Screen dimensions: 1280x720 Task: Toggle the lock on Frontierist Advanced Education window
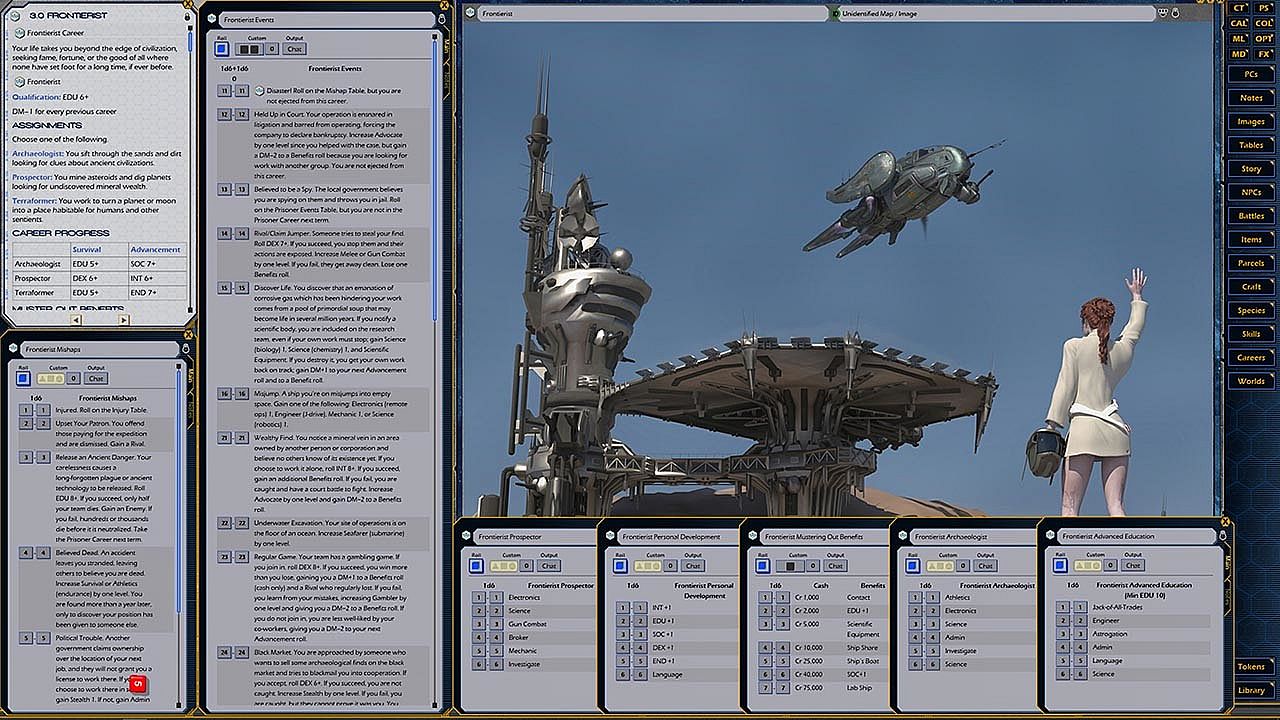(1222, 536)
